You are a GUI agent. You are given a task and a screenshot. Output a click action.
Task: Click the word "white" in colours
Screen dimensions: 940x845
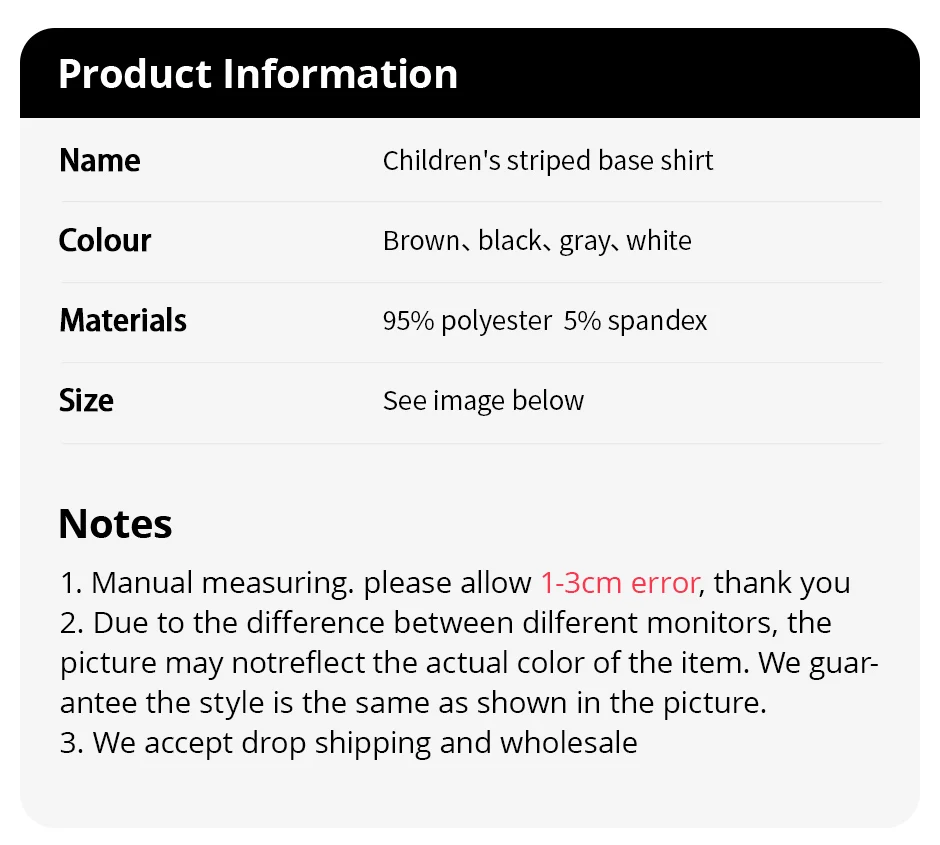[659, 241]
